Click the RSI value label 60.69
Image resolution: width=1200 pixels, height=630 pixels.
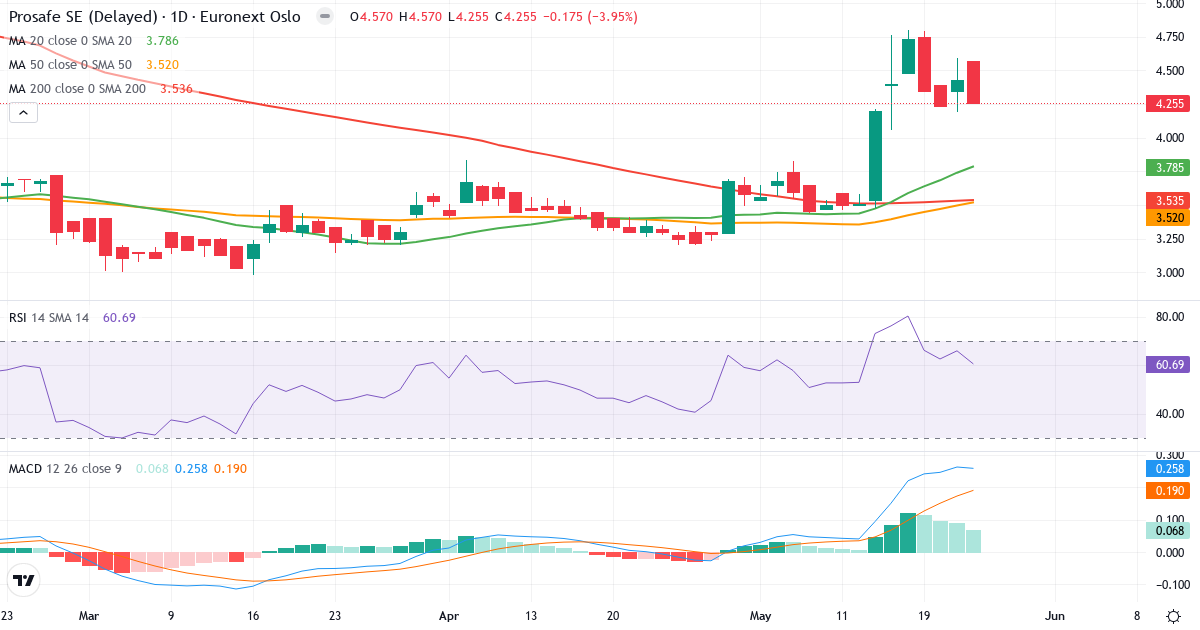pos(1169,365)
